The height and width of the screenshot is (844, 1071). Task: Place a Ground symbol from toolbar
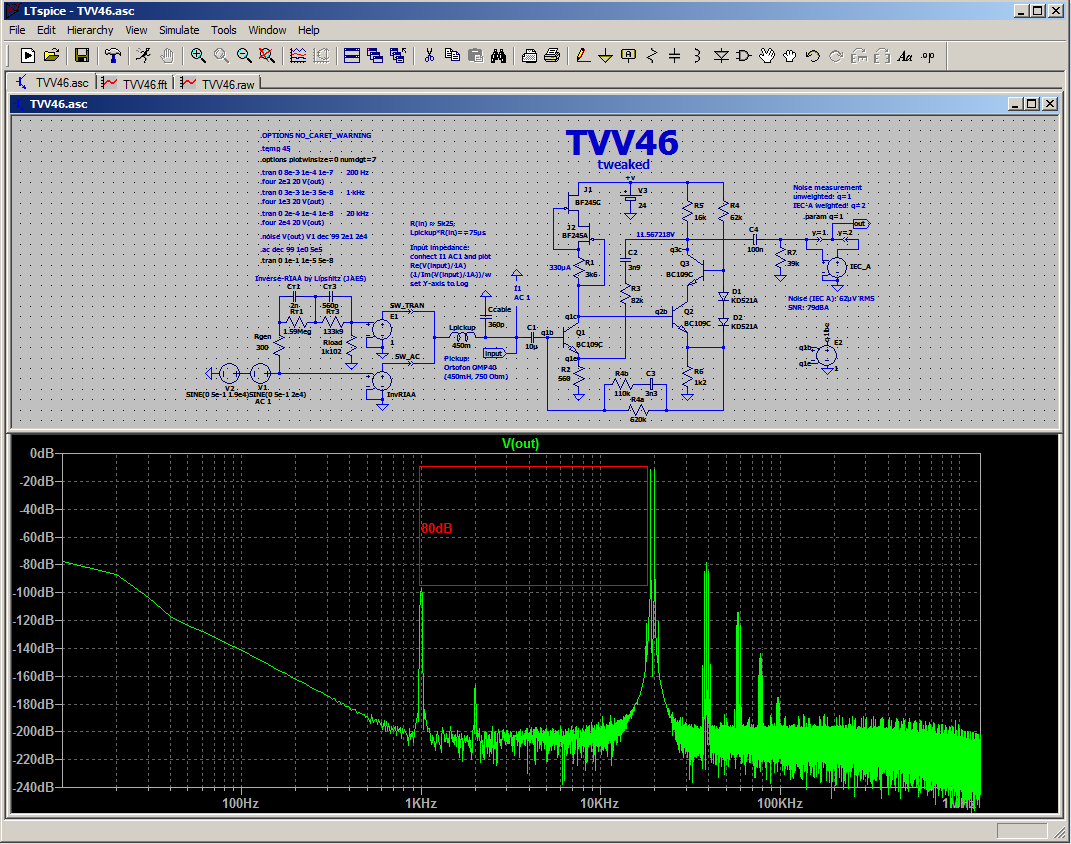(x=605, y=55)
